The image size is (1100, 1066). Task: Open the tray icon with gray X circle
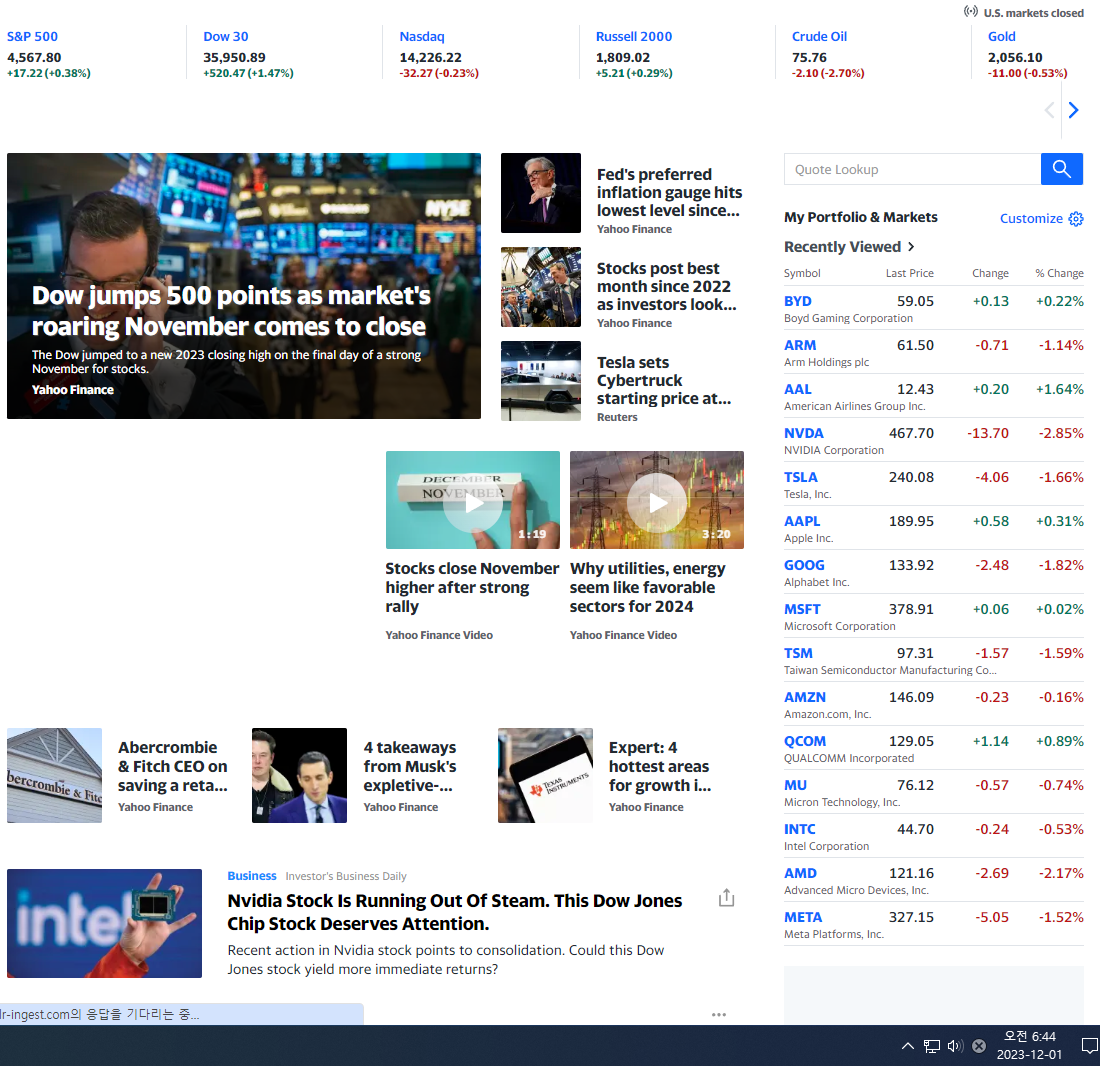click(x=979, y=1046)
